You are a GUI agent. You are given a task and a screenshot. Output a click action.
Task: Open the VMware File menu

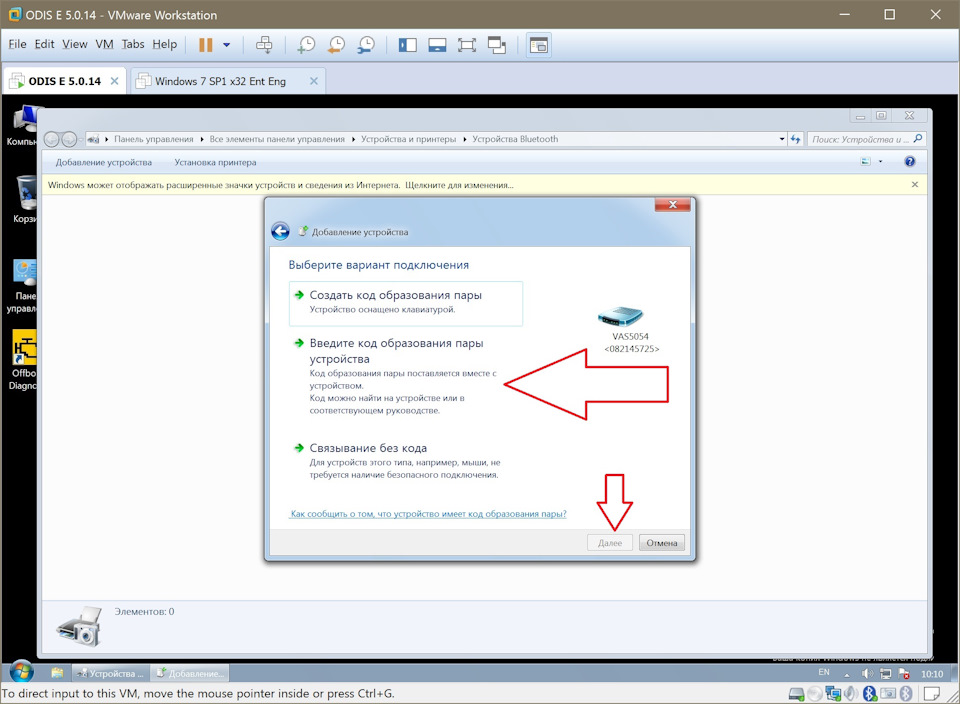click(17, 44)
